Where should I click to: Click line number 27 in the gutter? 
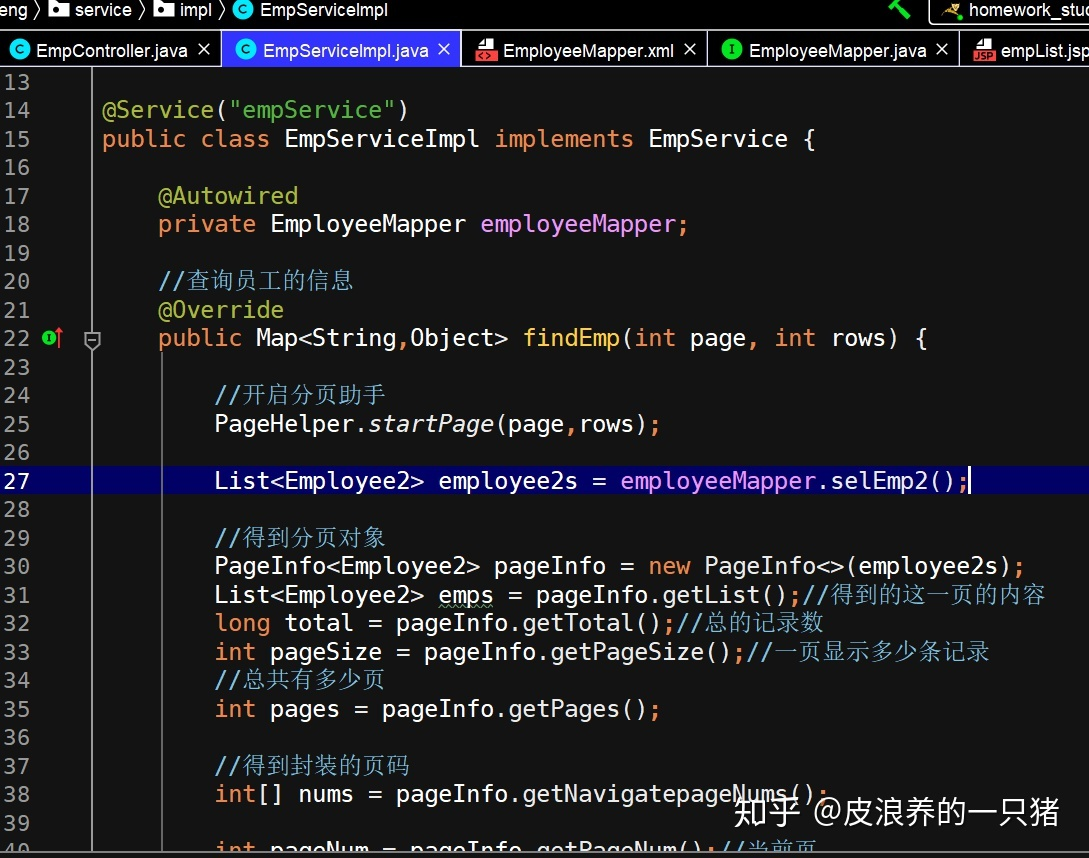point(17,481)
